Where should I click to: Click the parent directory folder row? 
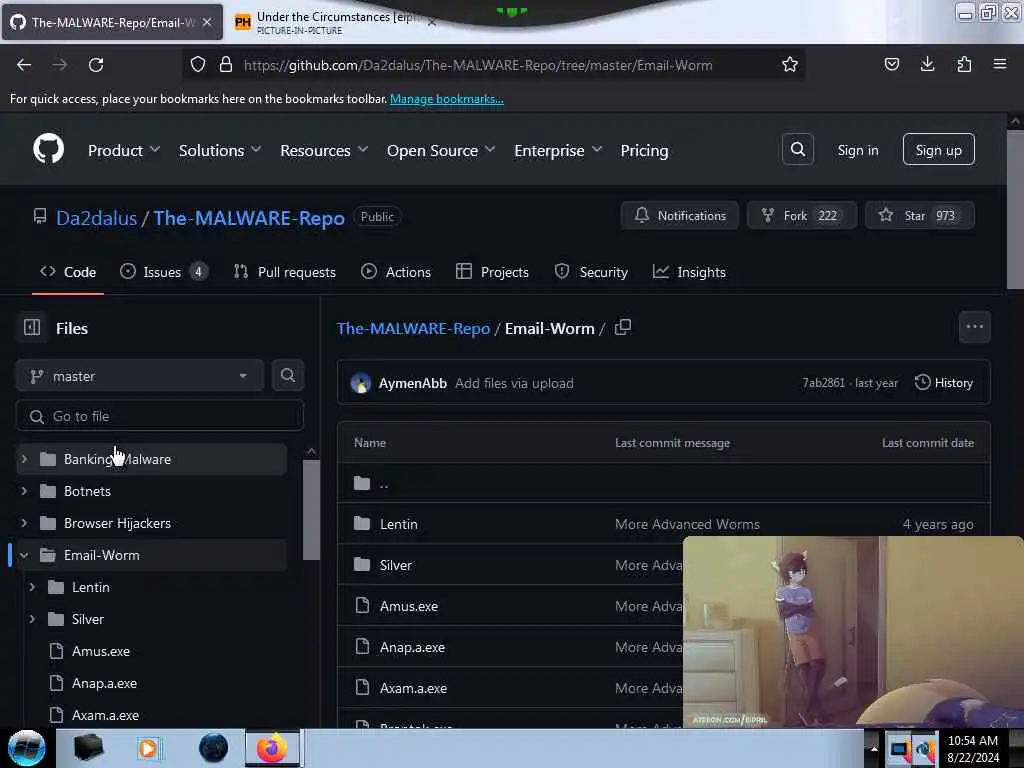(664, 483)
